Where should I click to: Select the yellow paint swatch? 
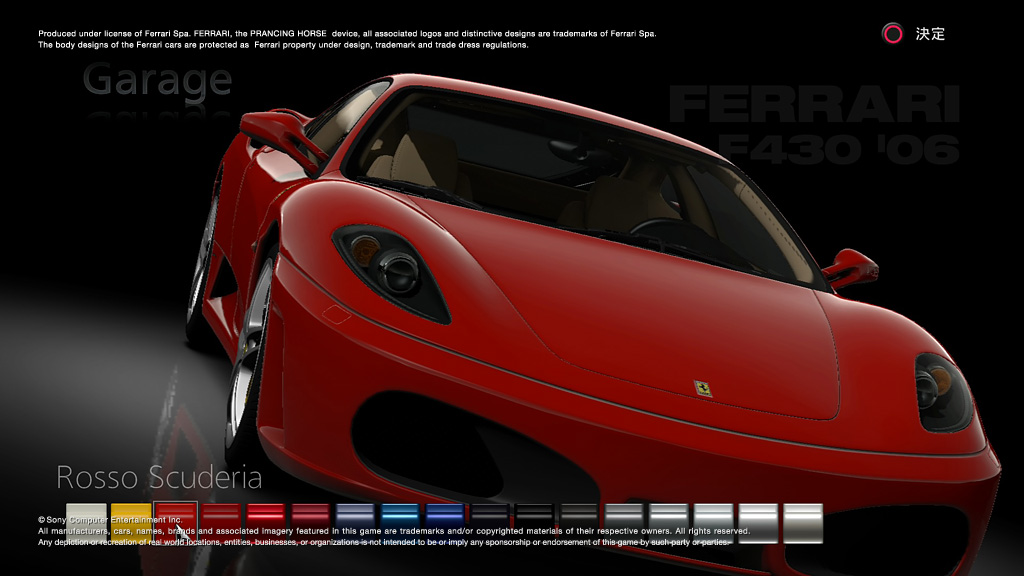pyautogui.click(x=131, y=523)
